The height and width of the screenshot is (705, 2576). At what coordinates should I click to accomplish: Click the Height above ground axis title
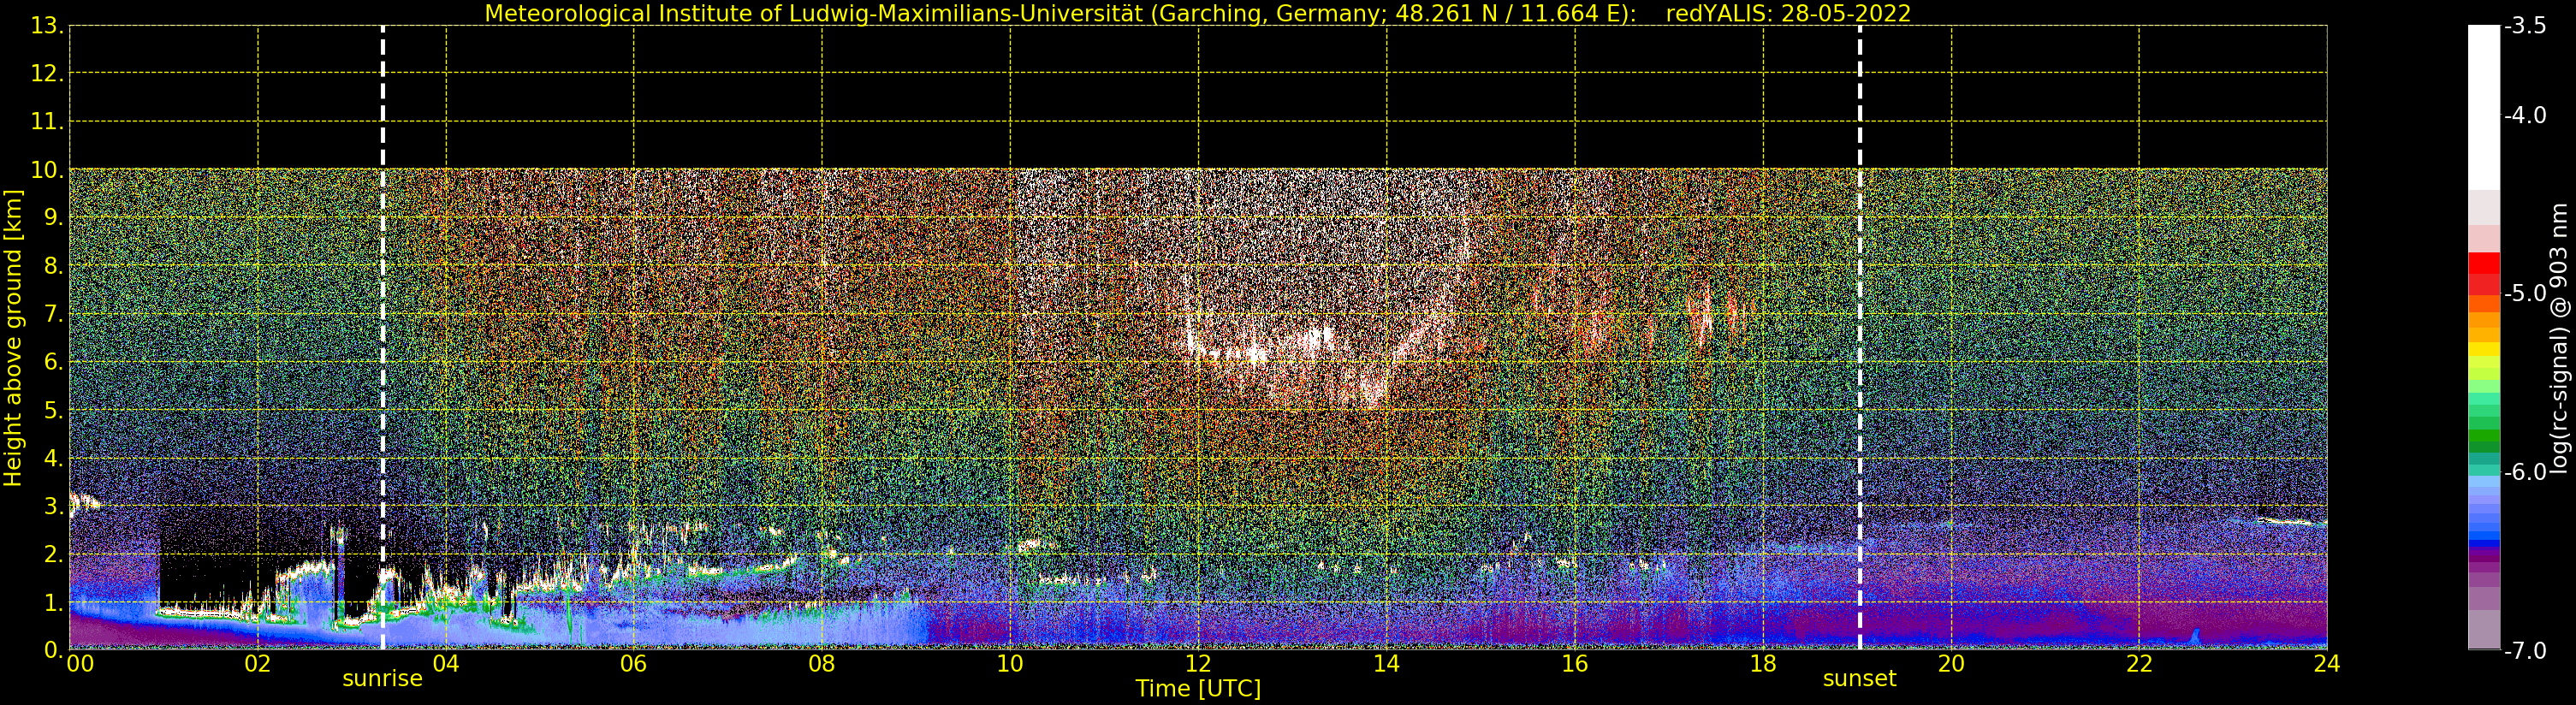[13, 338]
